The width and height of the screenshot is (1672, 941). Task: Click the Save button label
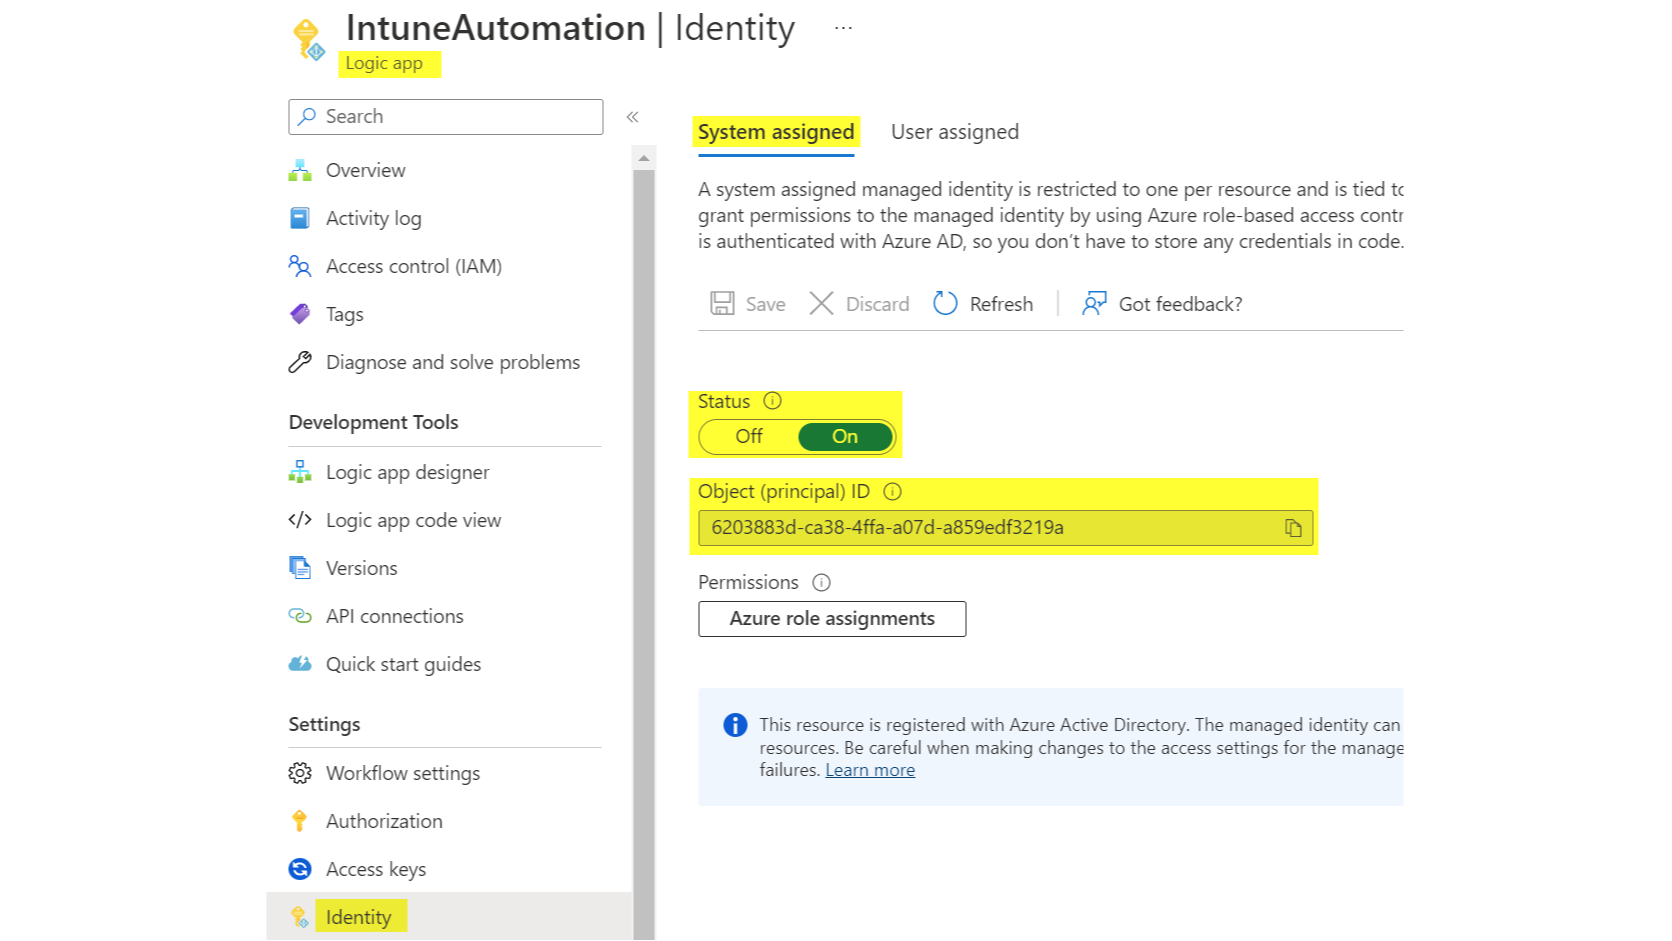(765, 304)
